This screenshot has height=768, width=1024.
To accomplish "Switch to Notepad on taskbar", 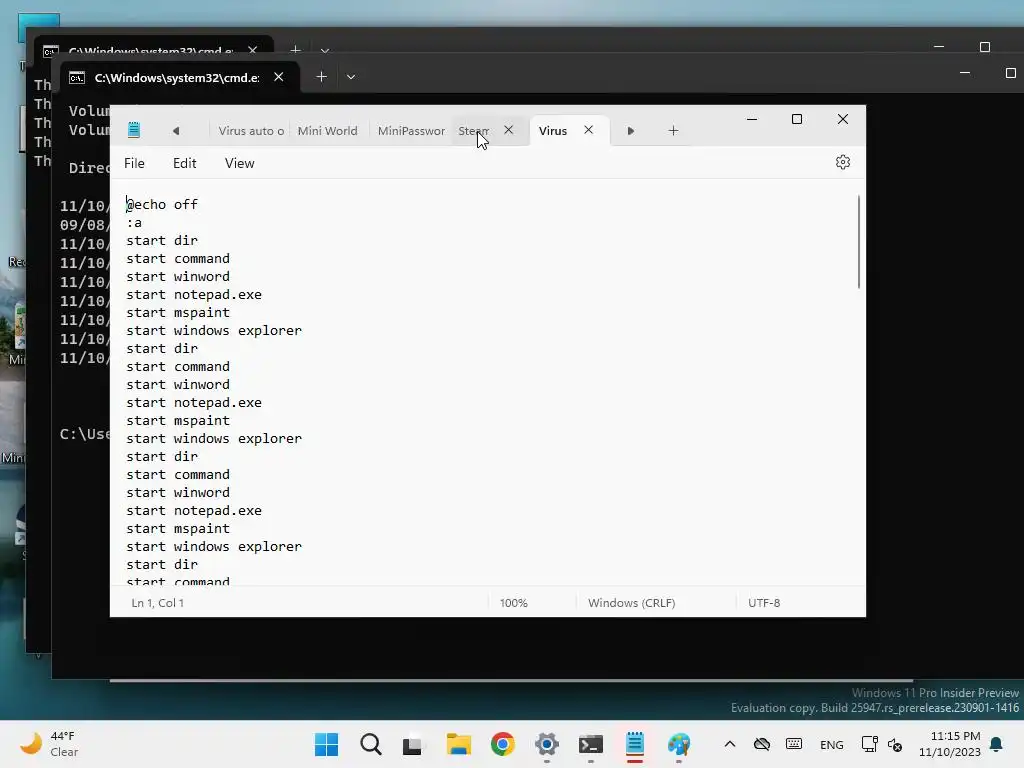I will pos(635,744).
